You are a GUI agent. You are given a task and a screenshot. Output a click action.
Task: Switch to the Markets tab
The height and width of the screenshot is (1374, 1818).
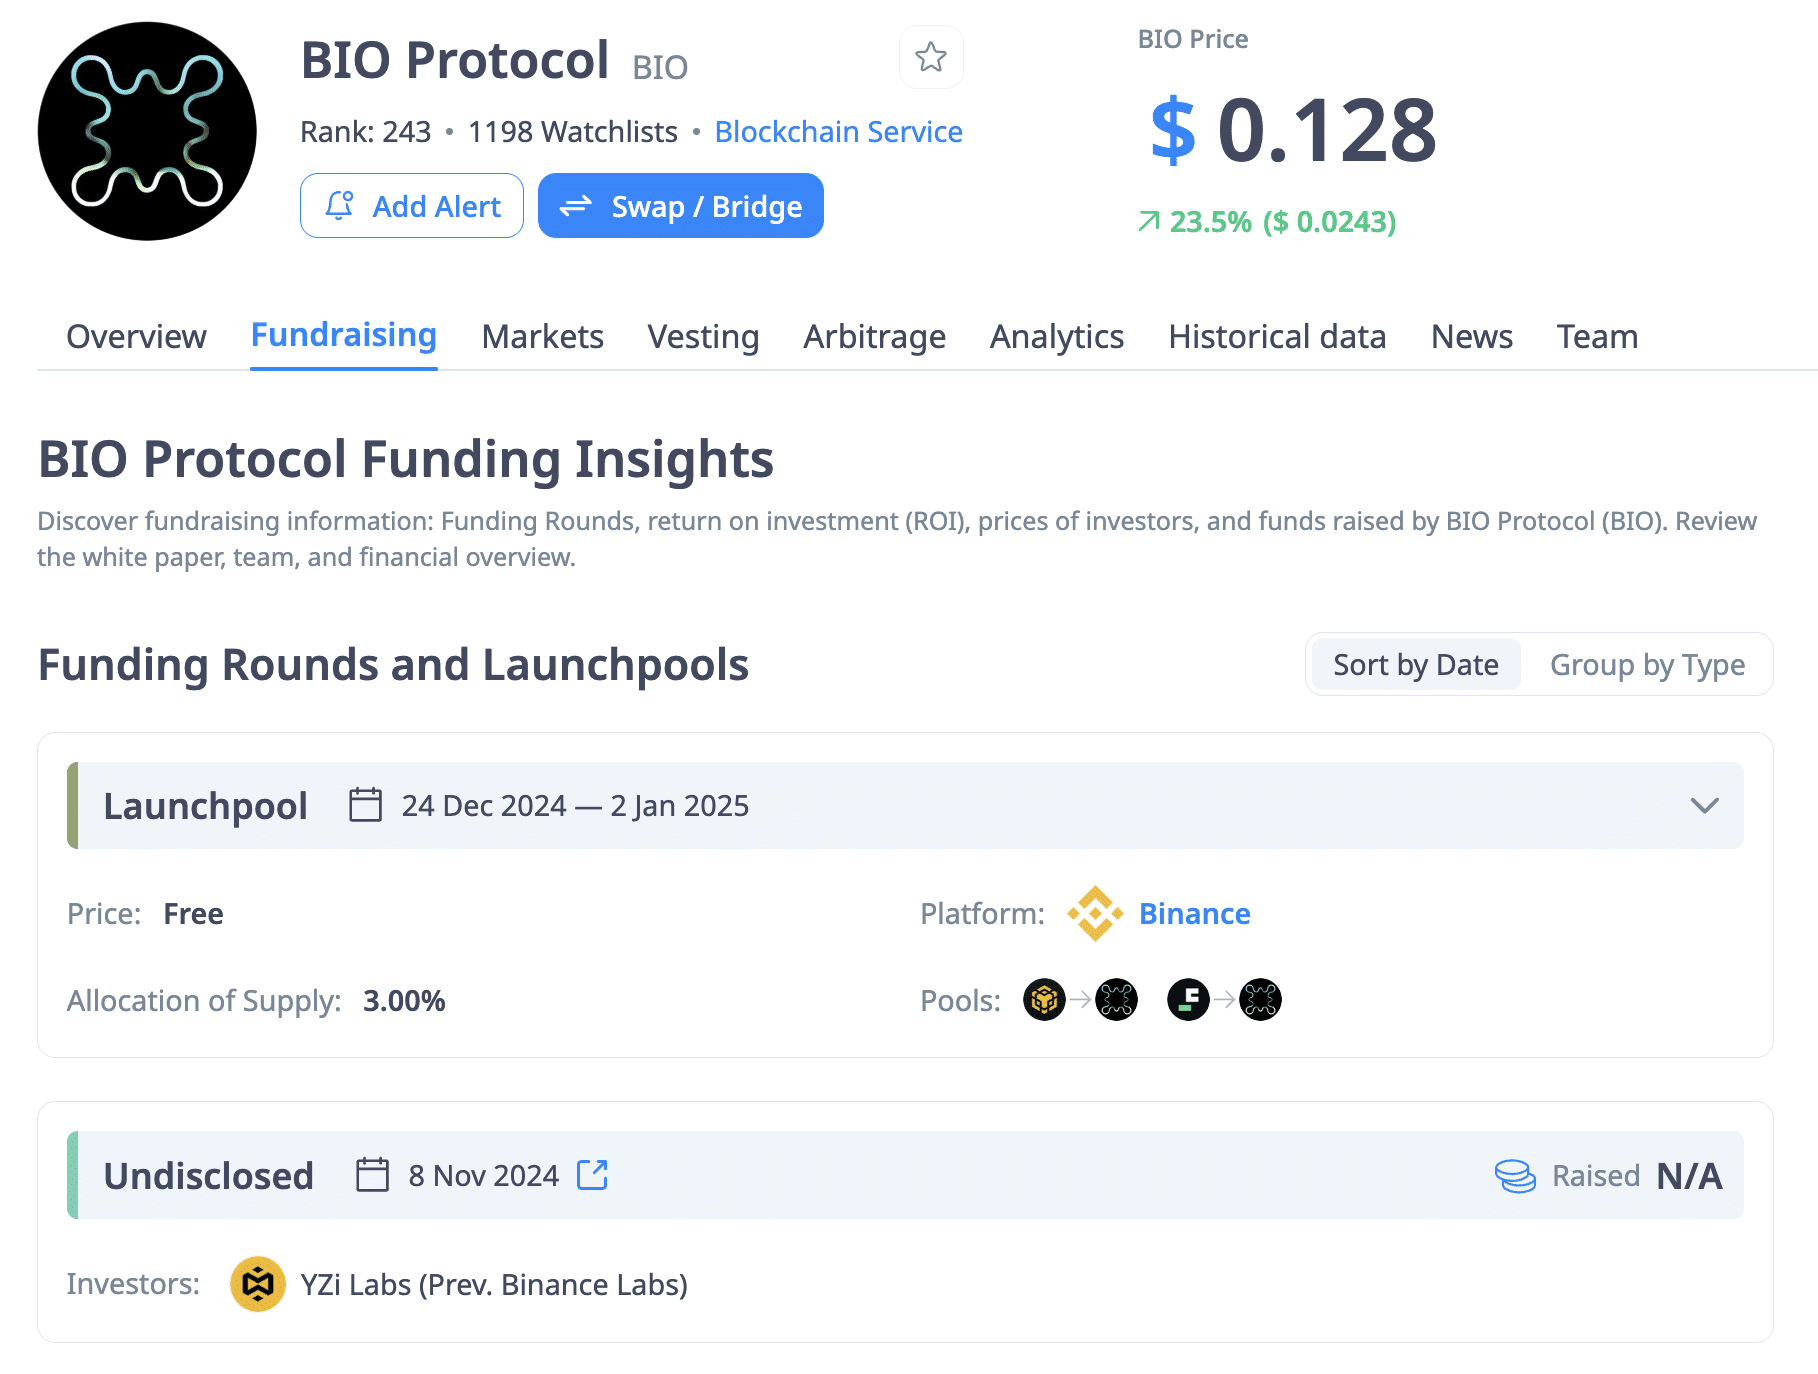(542, 337)
